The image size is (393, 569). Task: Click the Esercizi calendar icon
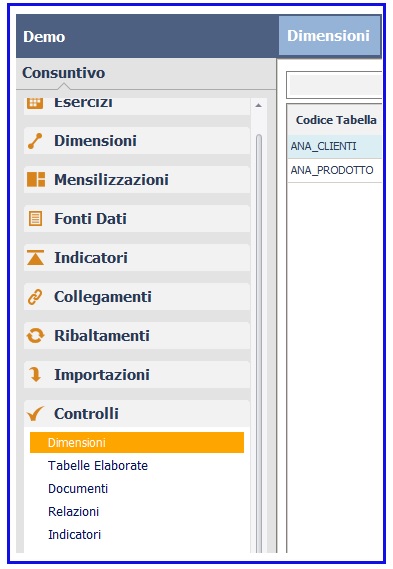click(x=35, y=103)
